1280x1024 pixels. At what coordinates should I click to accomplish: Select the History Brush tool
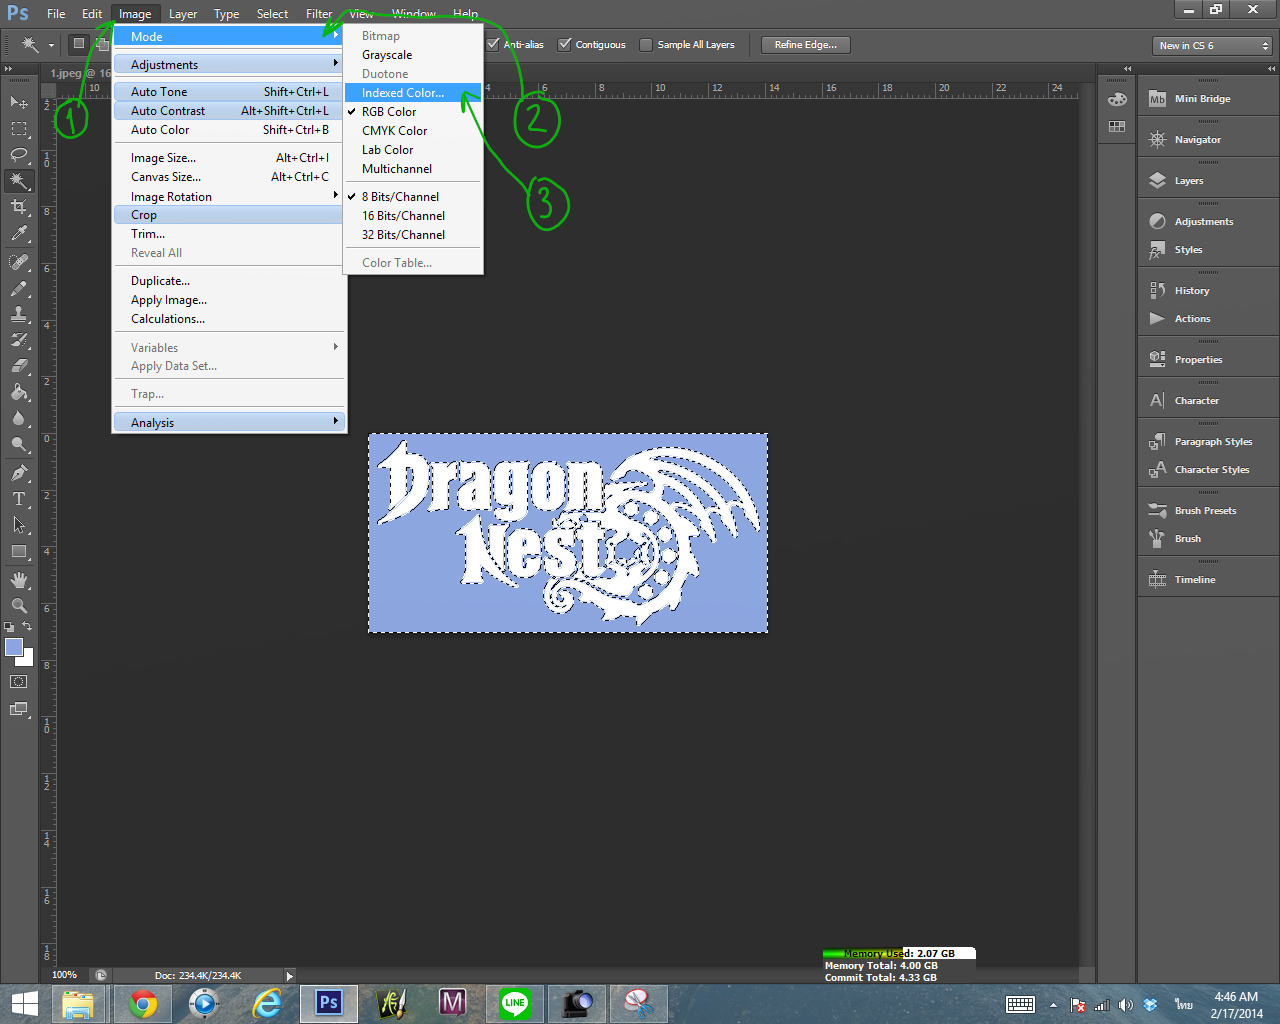click(x=19, y=340)
